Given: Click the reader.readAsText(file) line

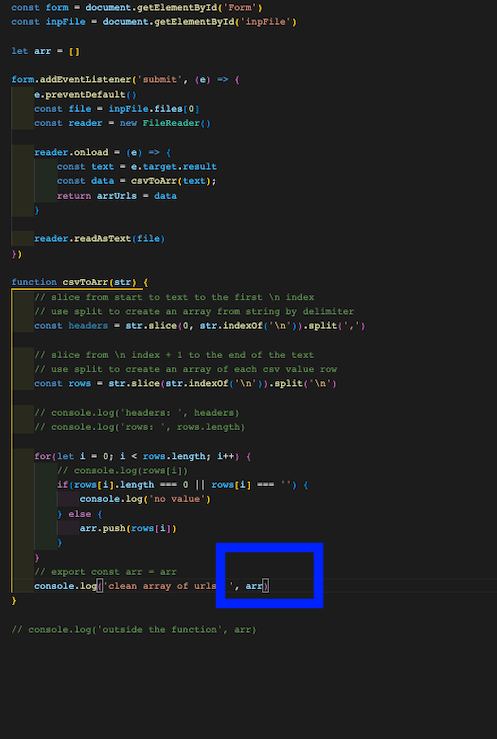Looking at the screenshot, I should click(99, 238).
